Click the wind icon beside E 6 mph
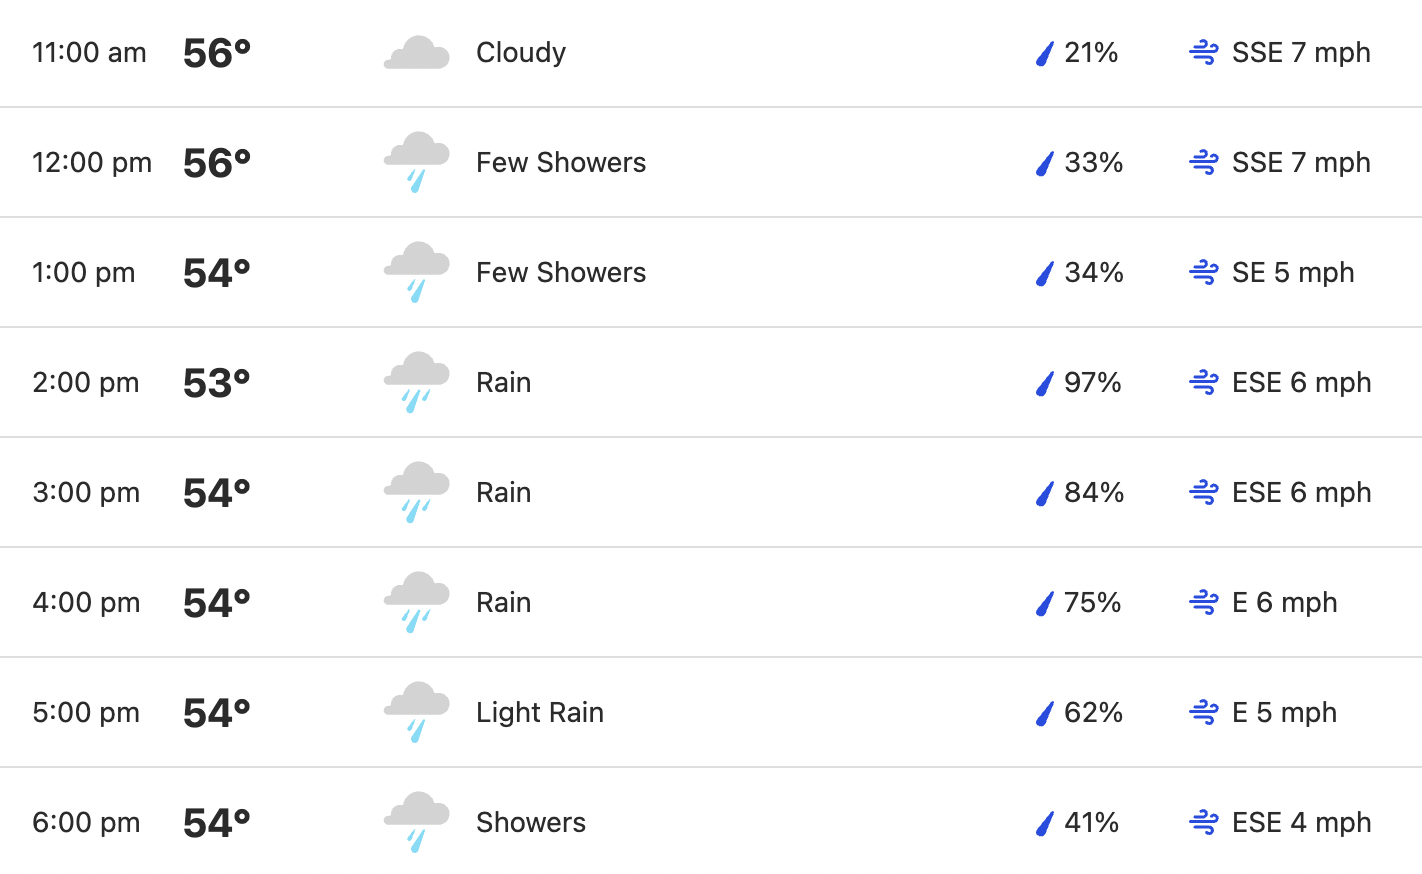Viewport: 1422px width, 874px height. coord(1204,602)
